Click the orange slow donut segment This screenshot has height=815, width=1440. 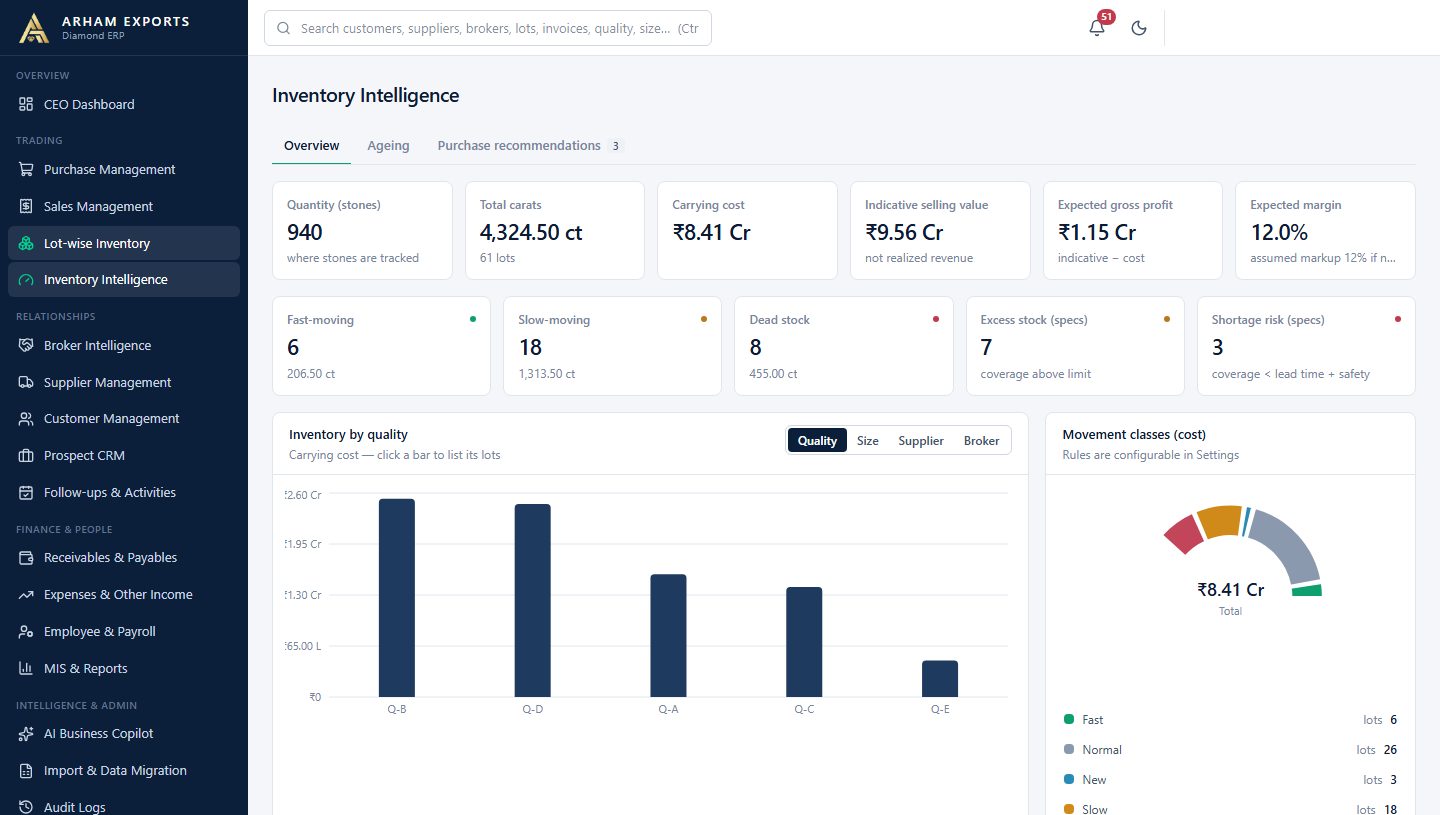[x=1219, y=520]
